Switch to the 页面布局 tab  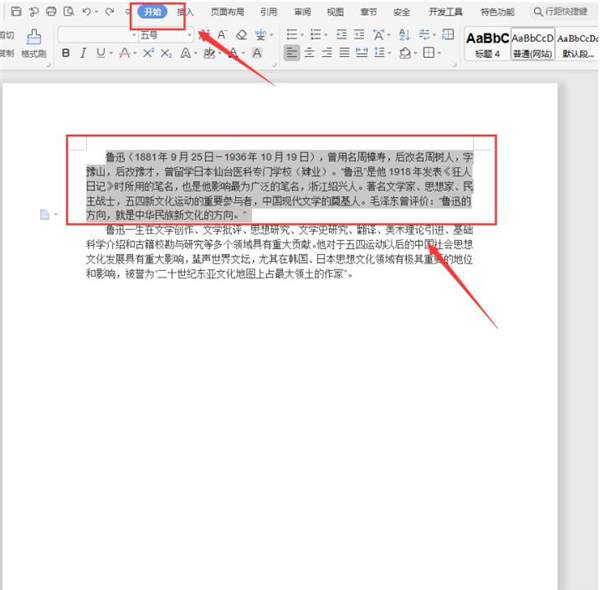pyautogui.click(x=227, y=12)
